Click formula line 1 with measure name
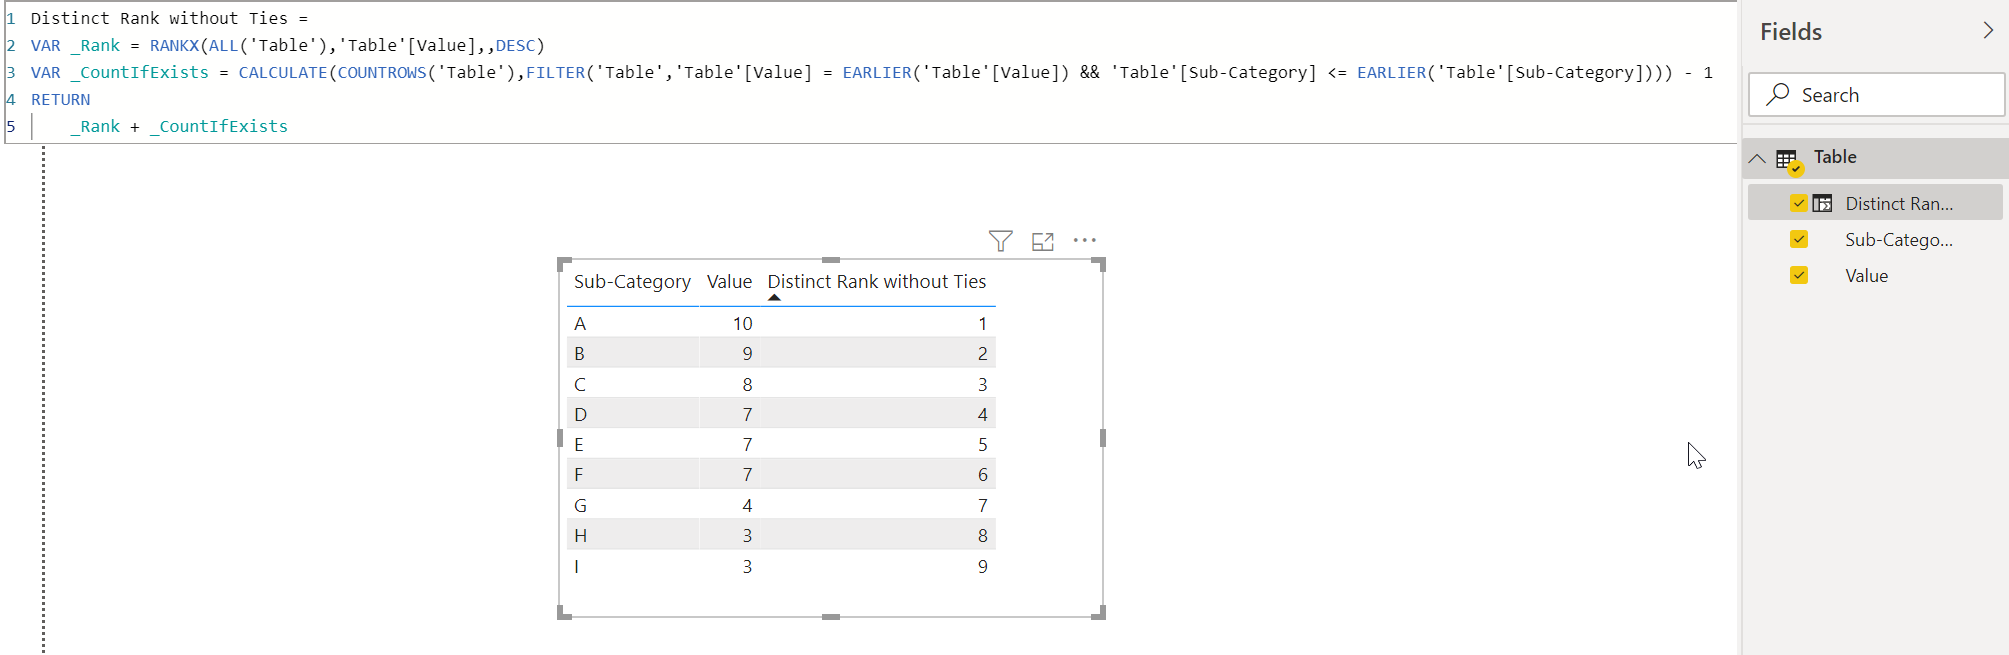The image size is (2009, 655). point(169,18)
